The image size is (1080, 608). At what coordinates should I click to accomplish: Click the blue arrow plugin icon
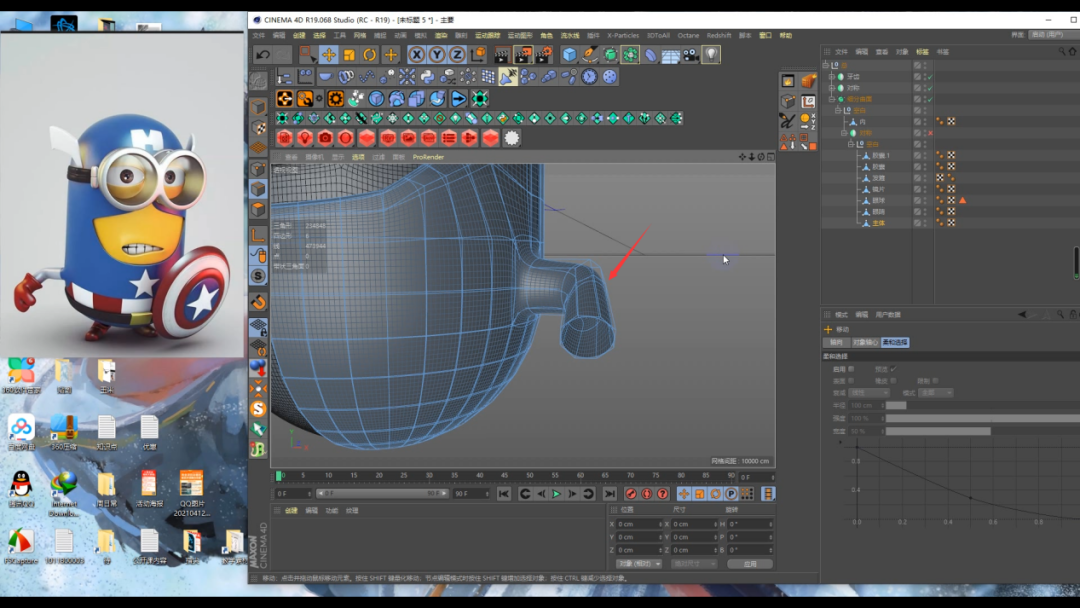(458, 98)
